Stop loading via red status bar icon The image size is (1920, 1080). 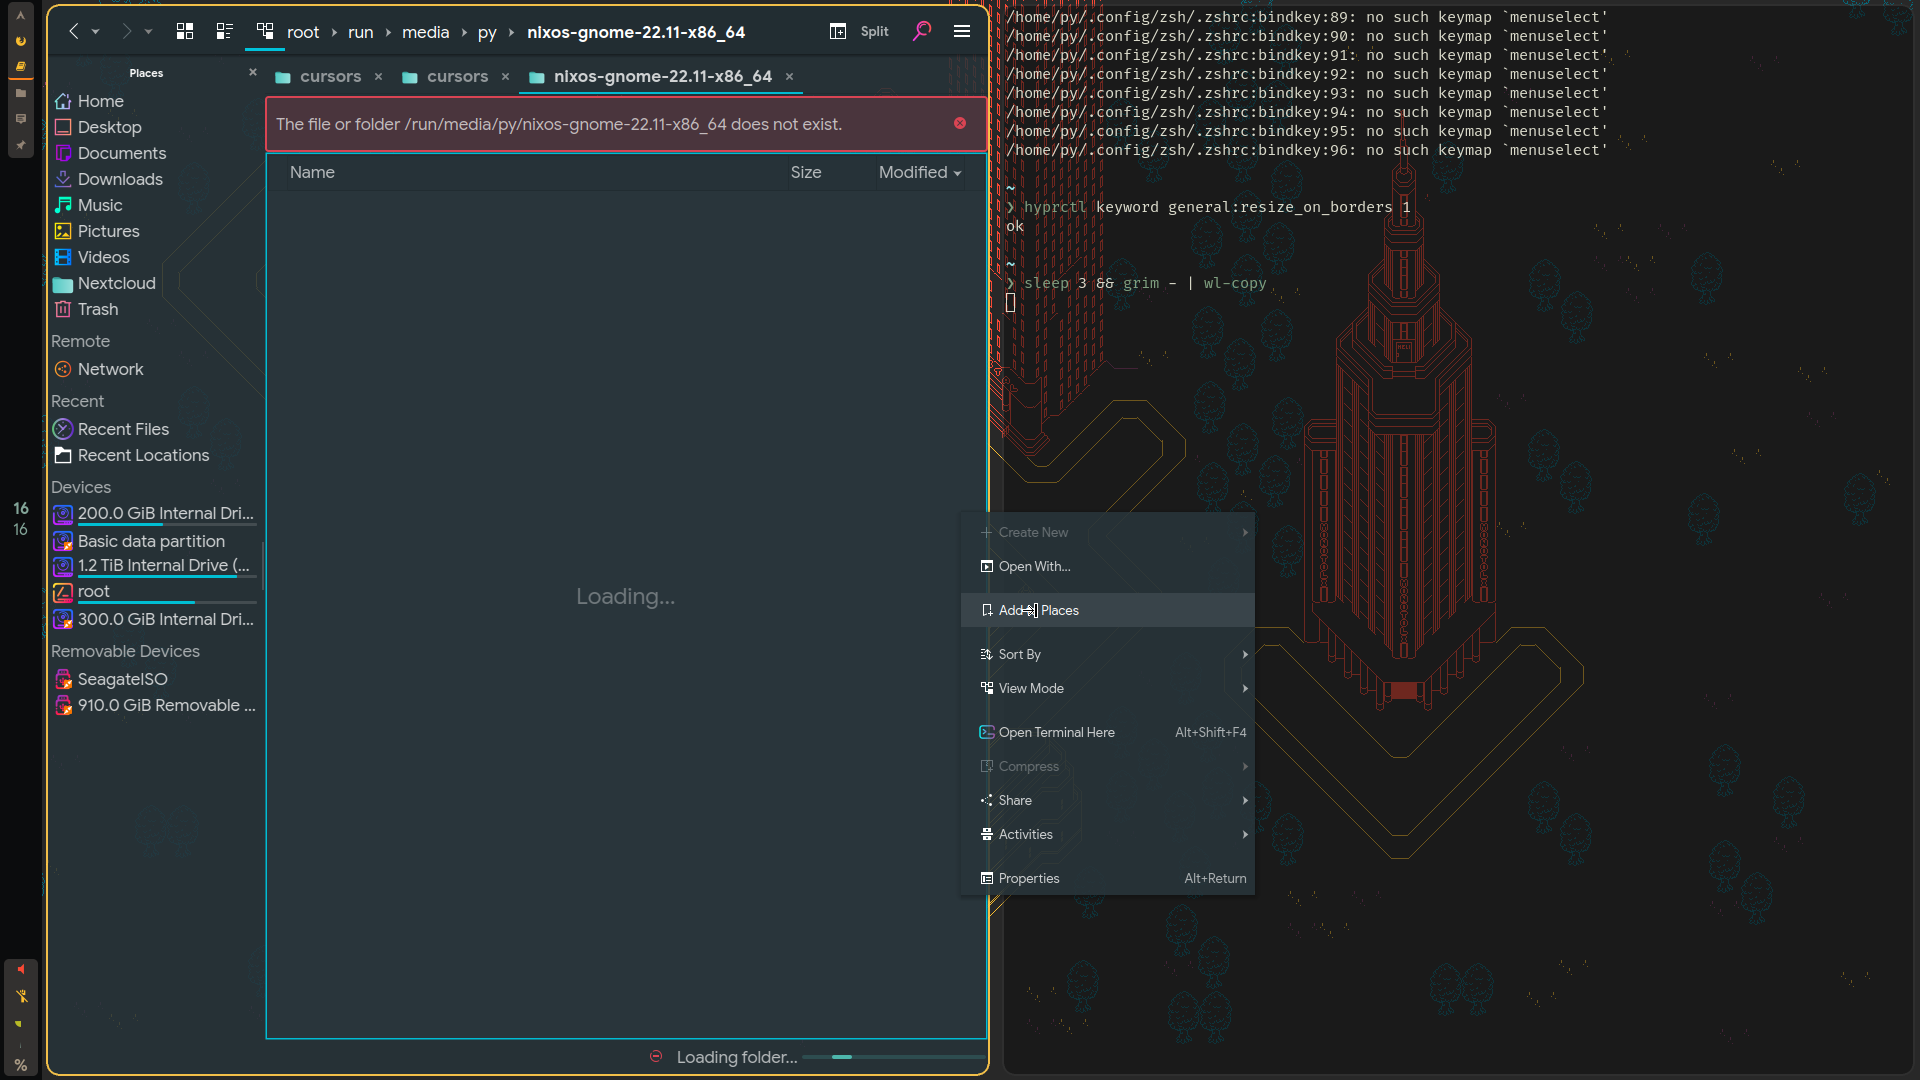coord(656,1056)
